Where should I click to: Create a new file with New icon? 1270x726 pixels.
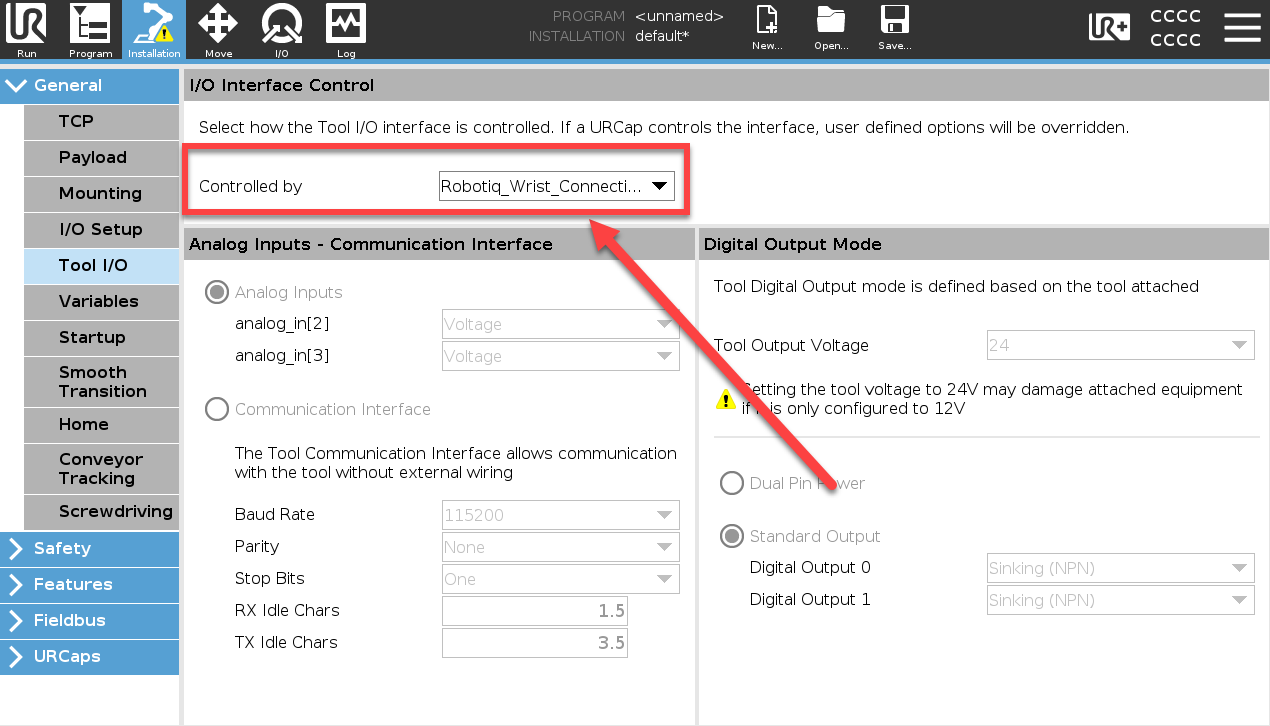pos(767,29)
